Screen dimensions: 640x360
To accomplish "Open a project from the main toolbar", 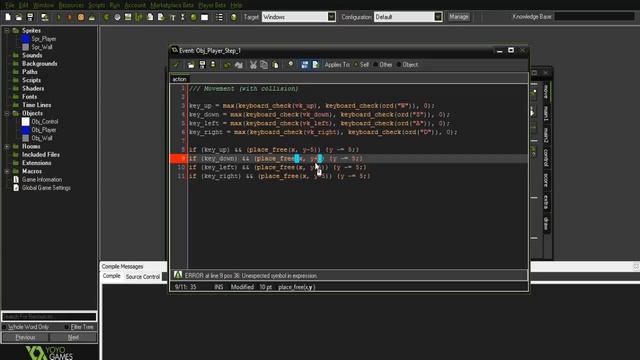I will [x=19, y=17].
